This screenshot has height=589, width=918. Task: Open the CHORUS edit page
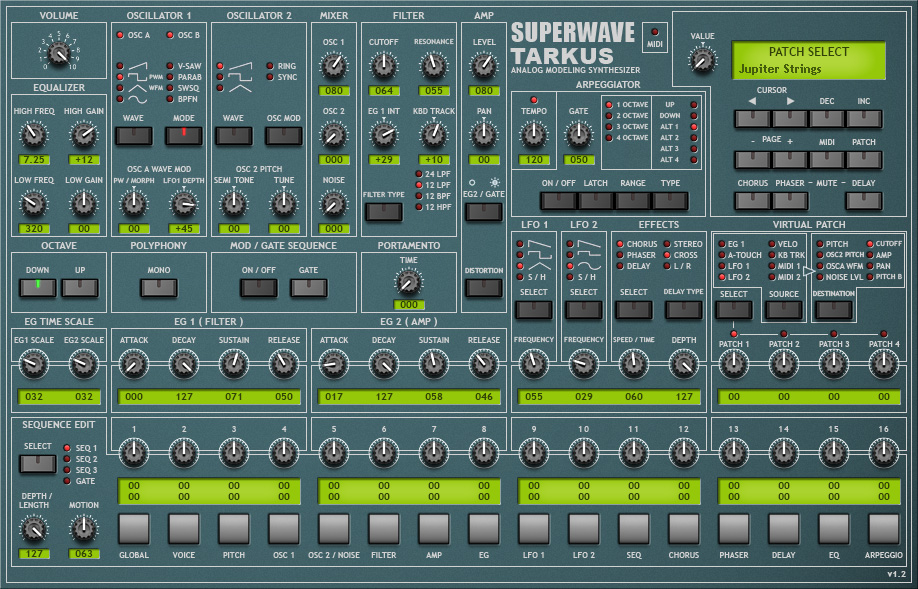684,529
